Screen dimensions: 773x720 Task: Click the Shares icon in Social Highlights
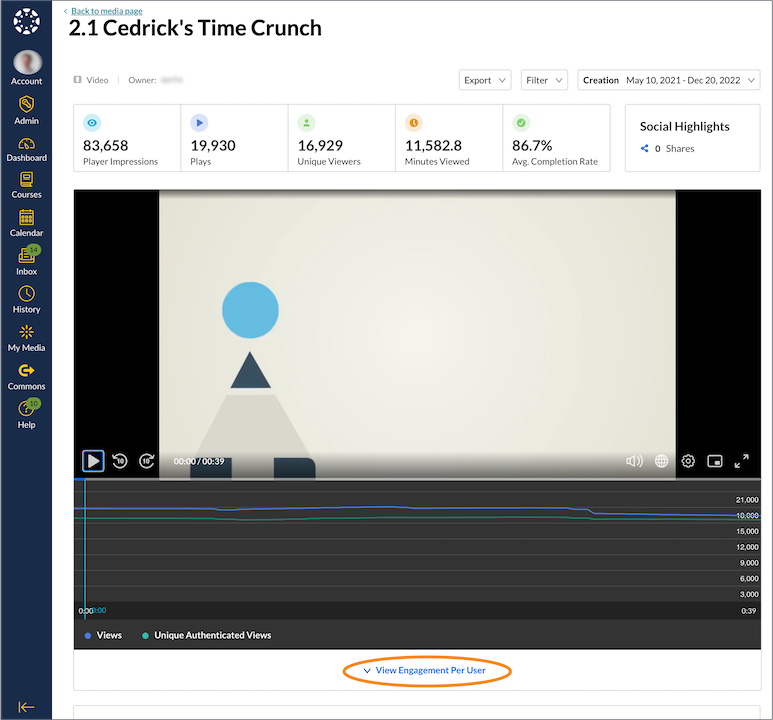[x=644, y=148]
